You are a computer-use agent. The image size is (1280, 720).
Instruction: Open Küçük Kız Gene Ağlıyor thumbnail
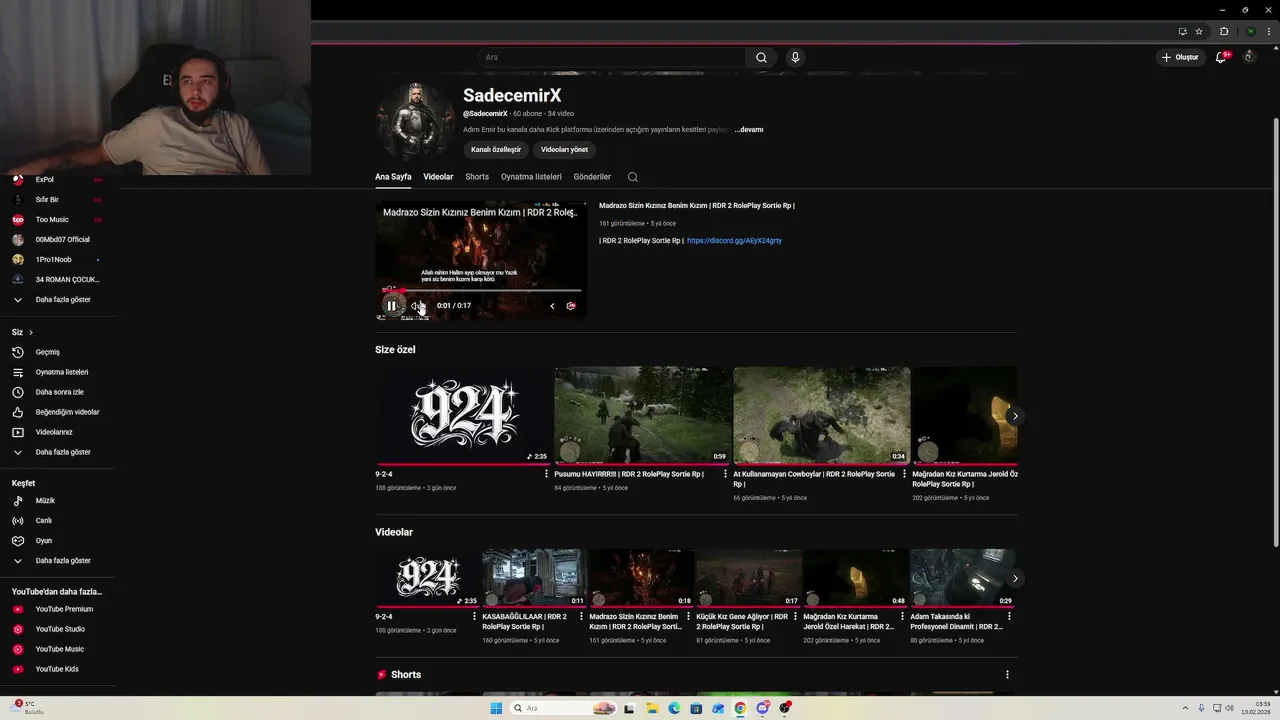[x=749, y=578]
